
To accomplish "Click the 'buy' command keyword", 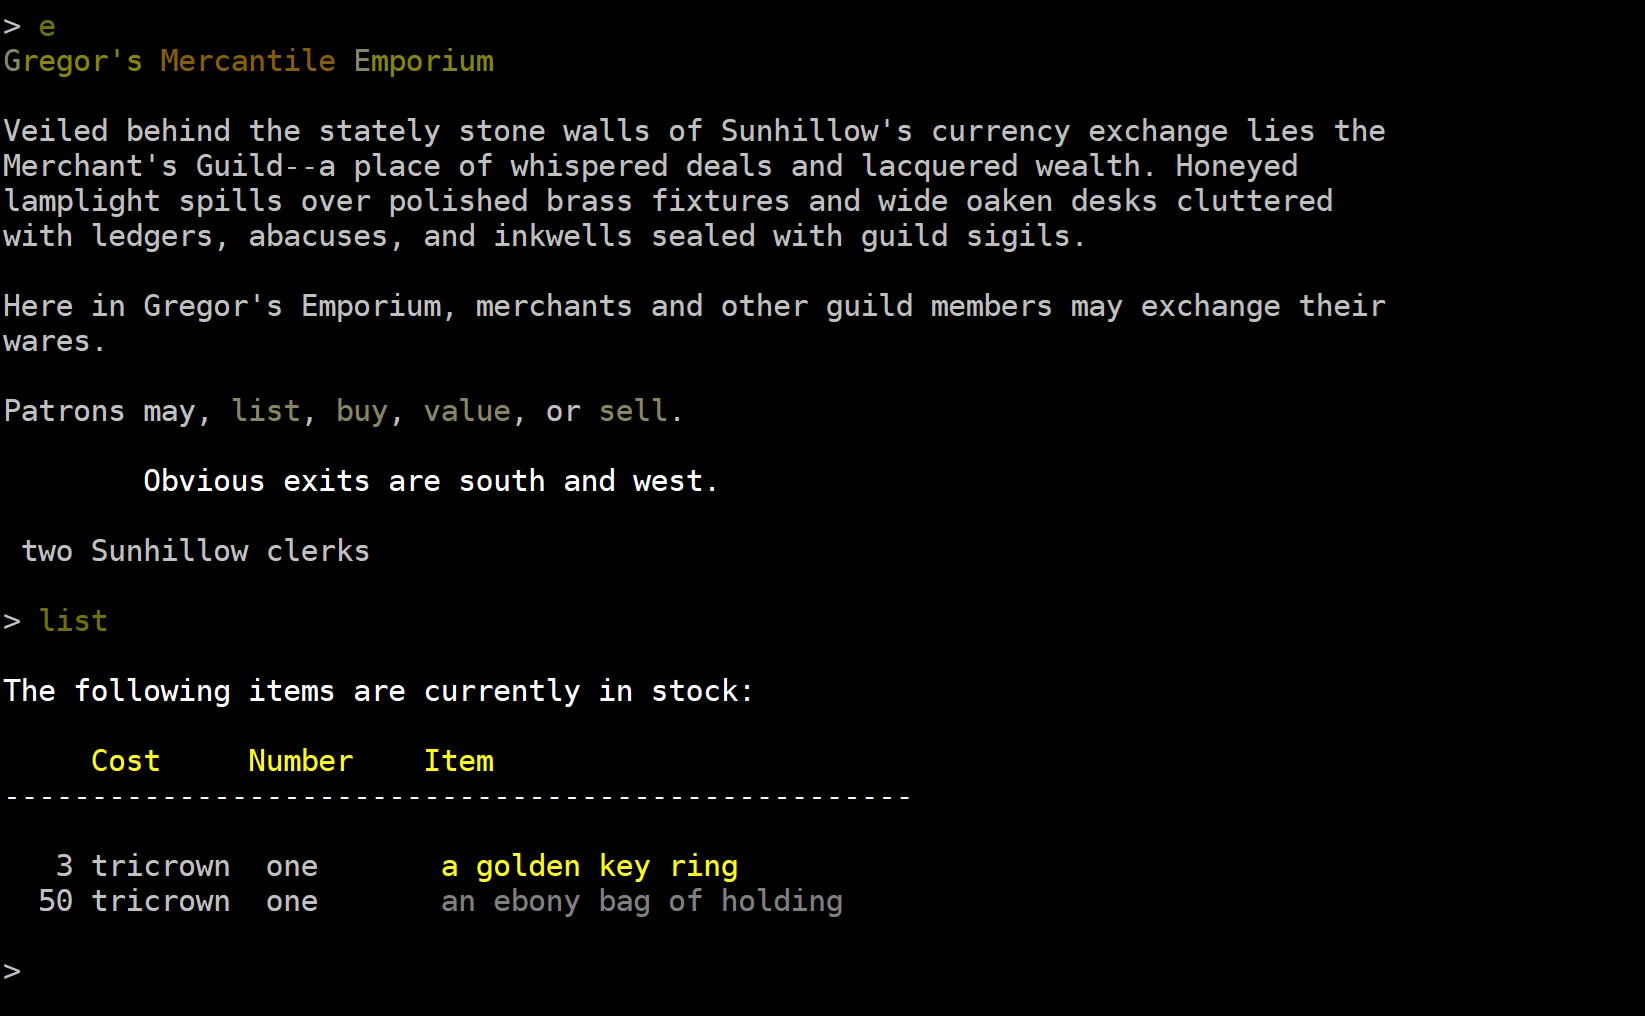I will click(x=362, y=411).
